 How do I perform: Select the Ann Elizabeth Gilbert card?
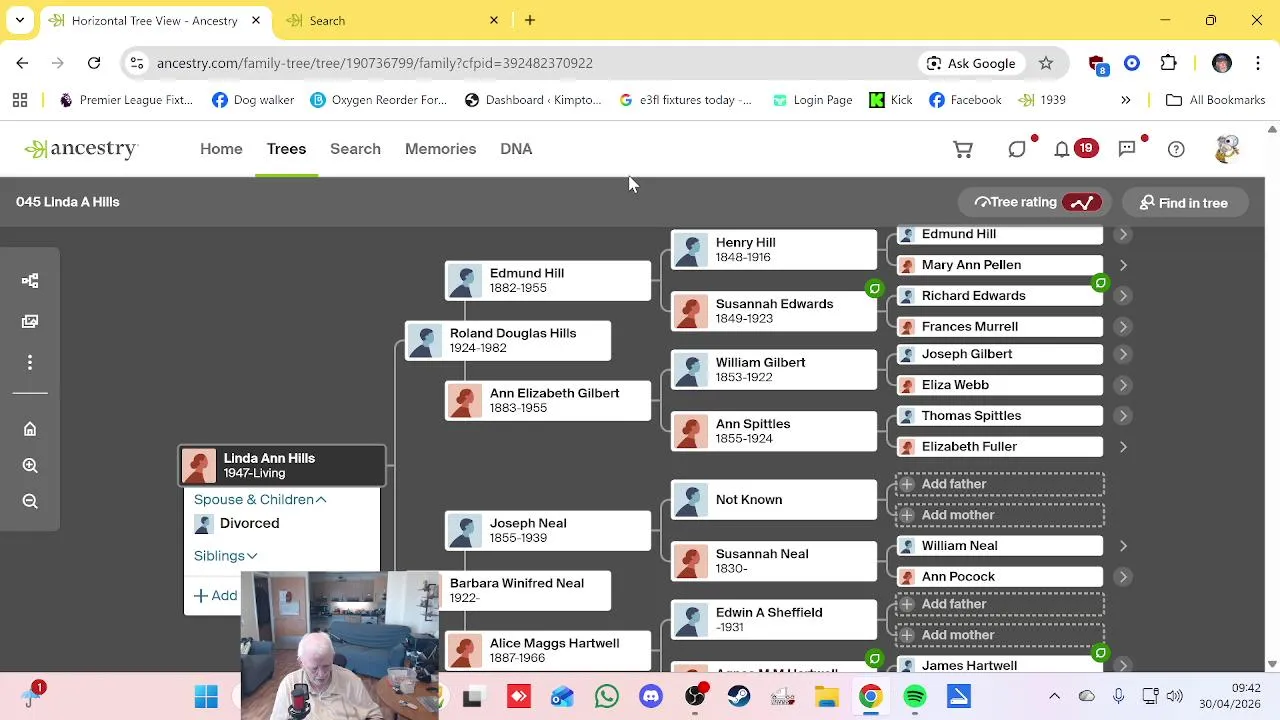point(548,401)
